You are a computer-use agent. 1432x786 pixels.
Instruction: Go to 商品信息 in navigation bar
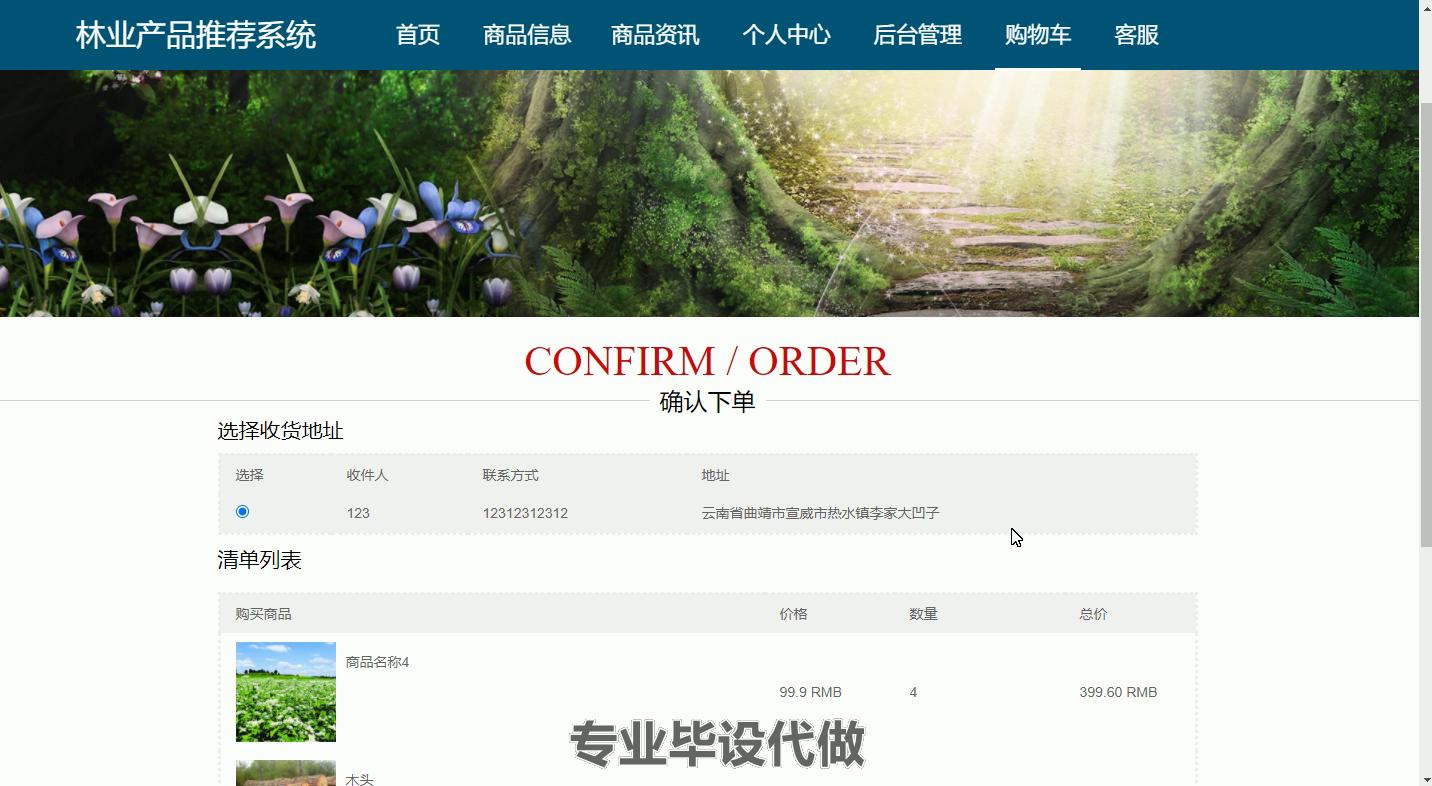[527, 35]
